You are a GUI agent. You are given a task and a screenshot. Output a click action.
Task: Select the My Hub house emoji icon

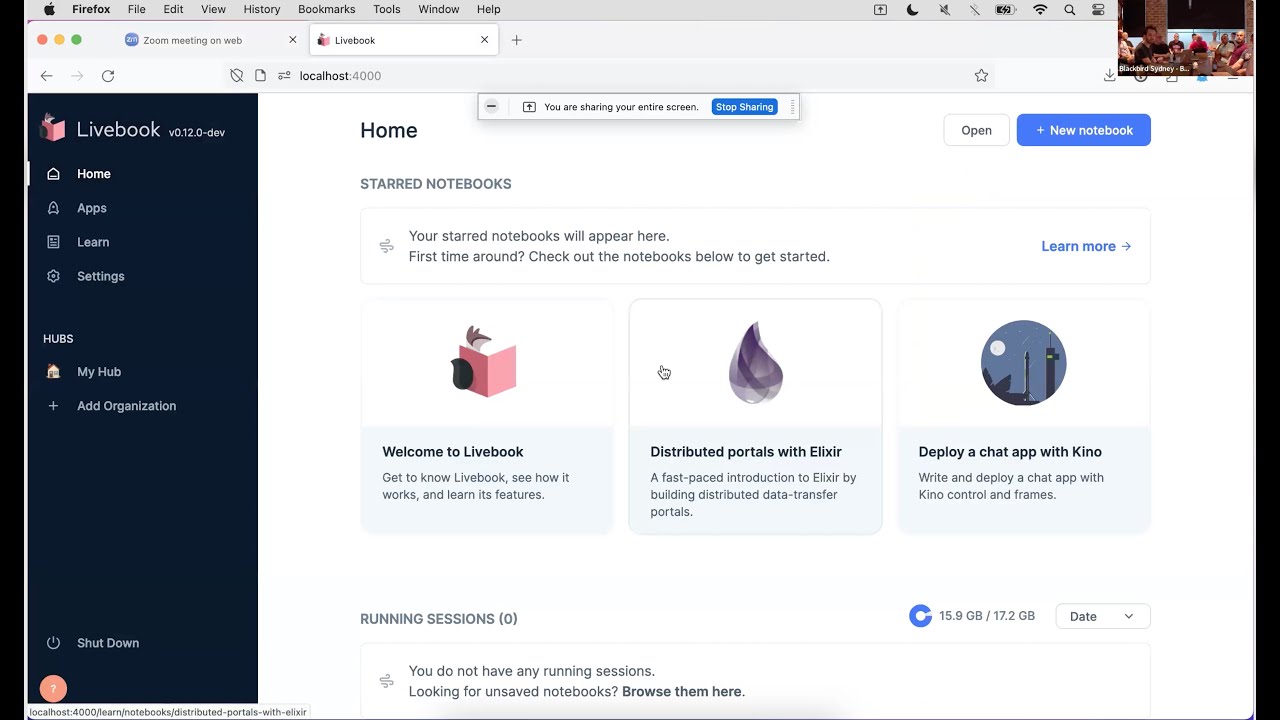[x=54, y=372]
